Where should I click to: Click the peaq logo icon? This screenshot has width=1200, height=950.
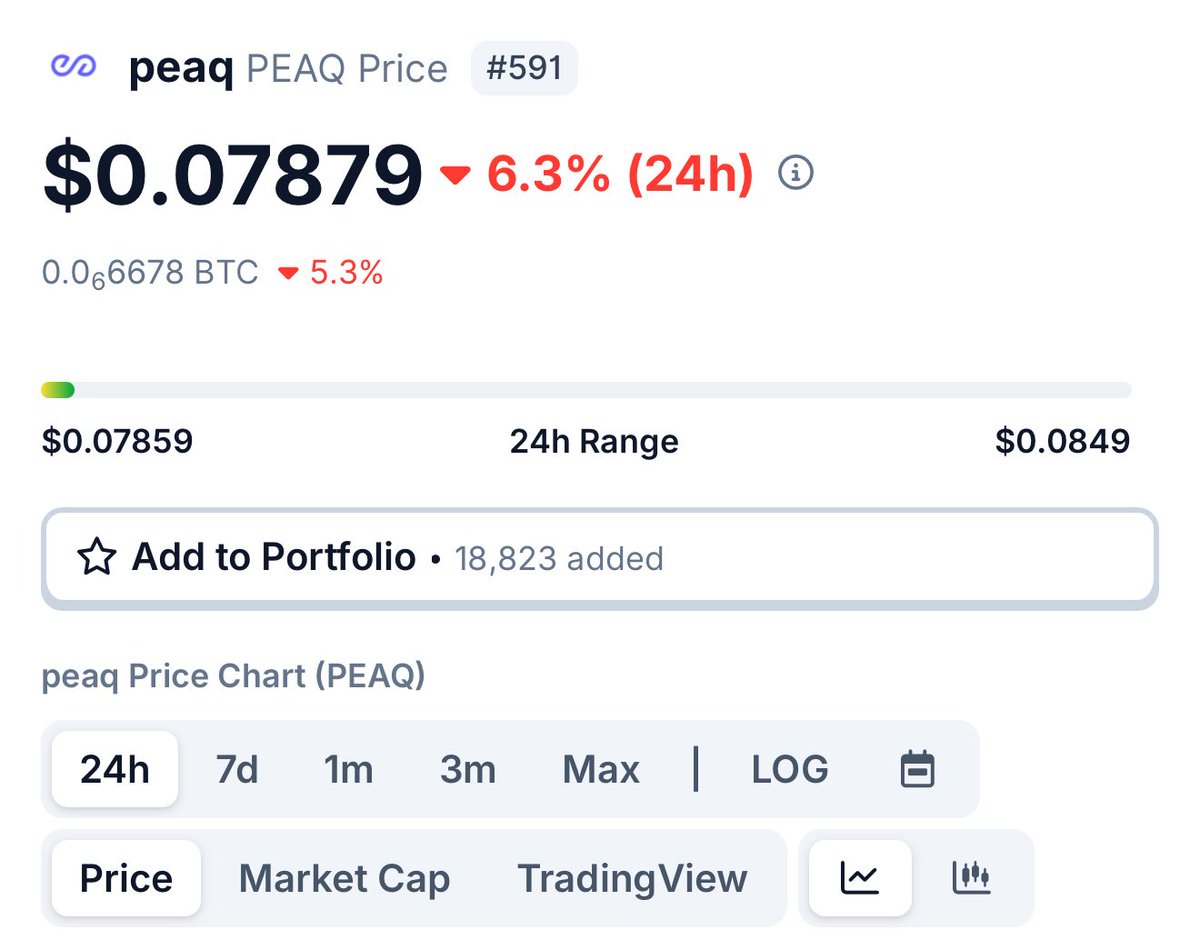pos(73,68)
